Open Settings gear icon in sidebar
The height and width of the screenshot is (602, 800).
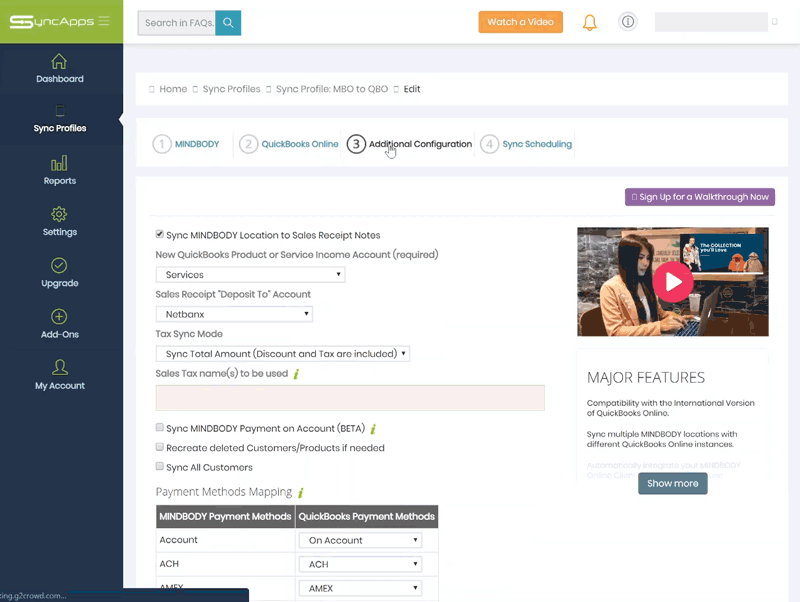coord(59,214)
